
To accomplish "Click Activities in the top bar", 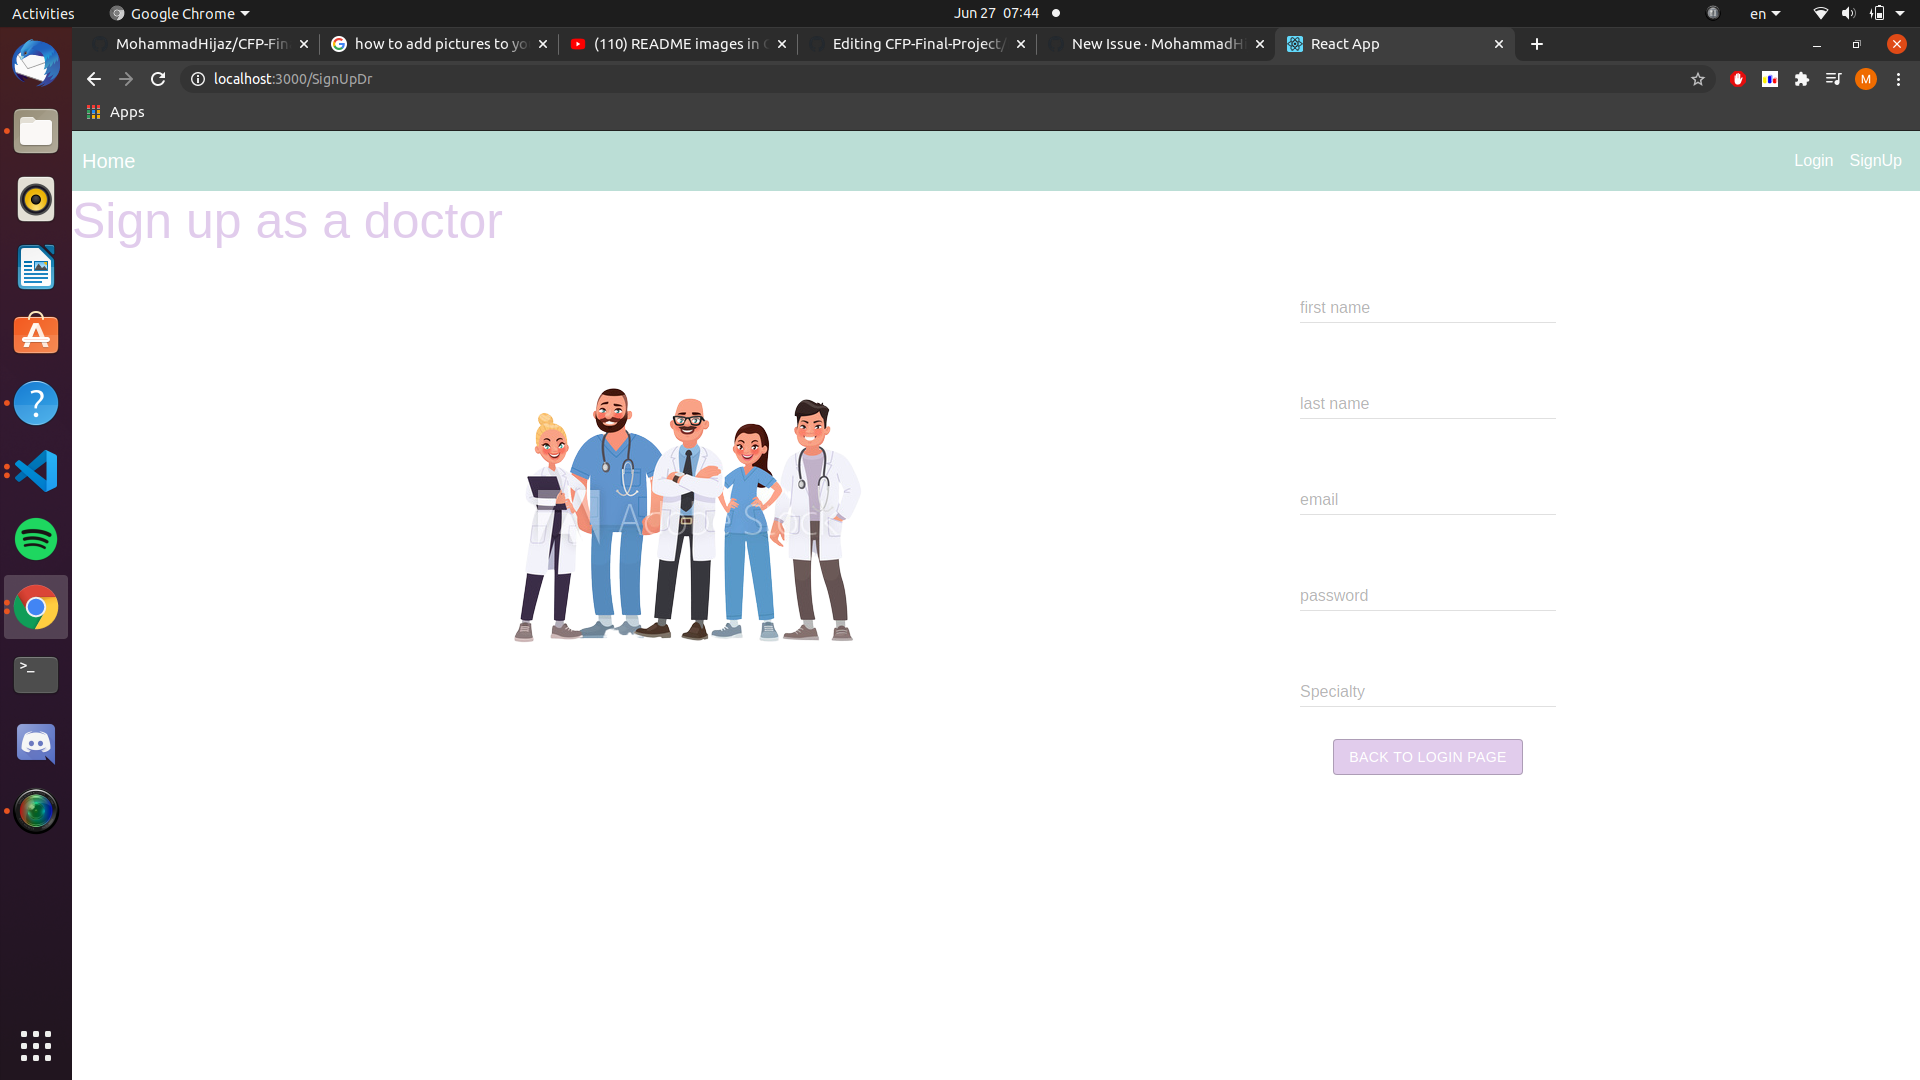I will click(42, 13).
